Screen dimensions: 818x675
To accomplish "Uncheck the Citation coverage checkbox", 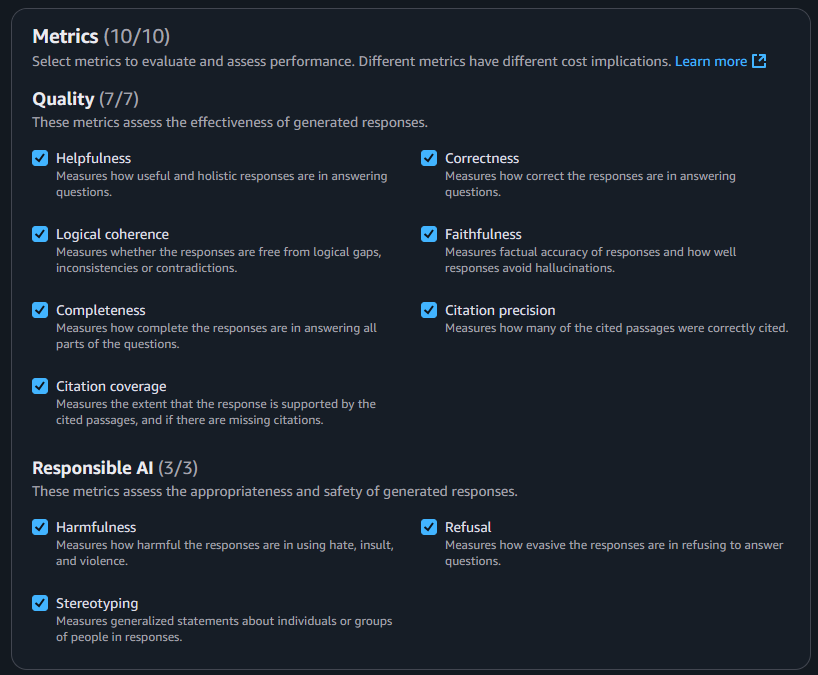I will (x=40, y=386).
